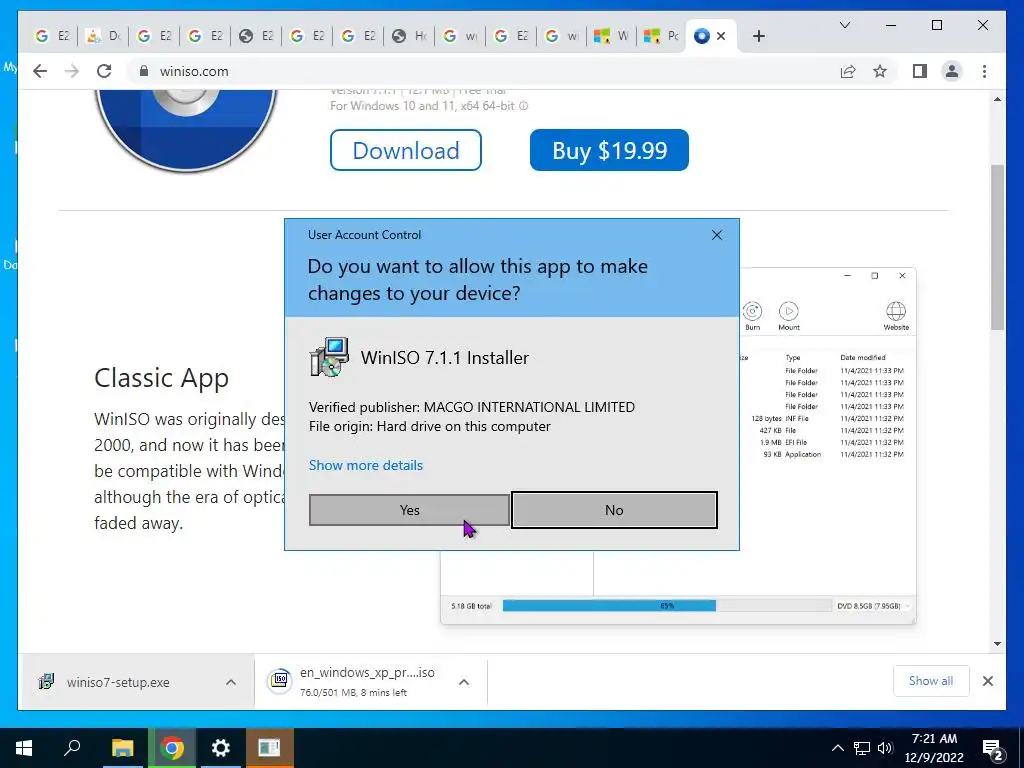Click No in the User Account Control dialog
Screen dimensions: 1024x768
point(614,510)
